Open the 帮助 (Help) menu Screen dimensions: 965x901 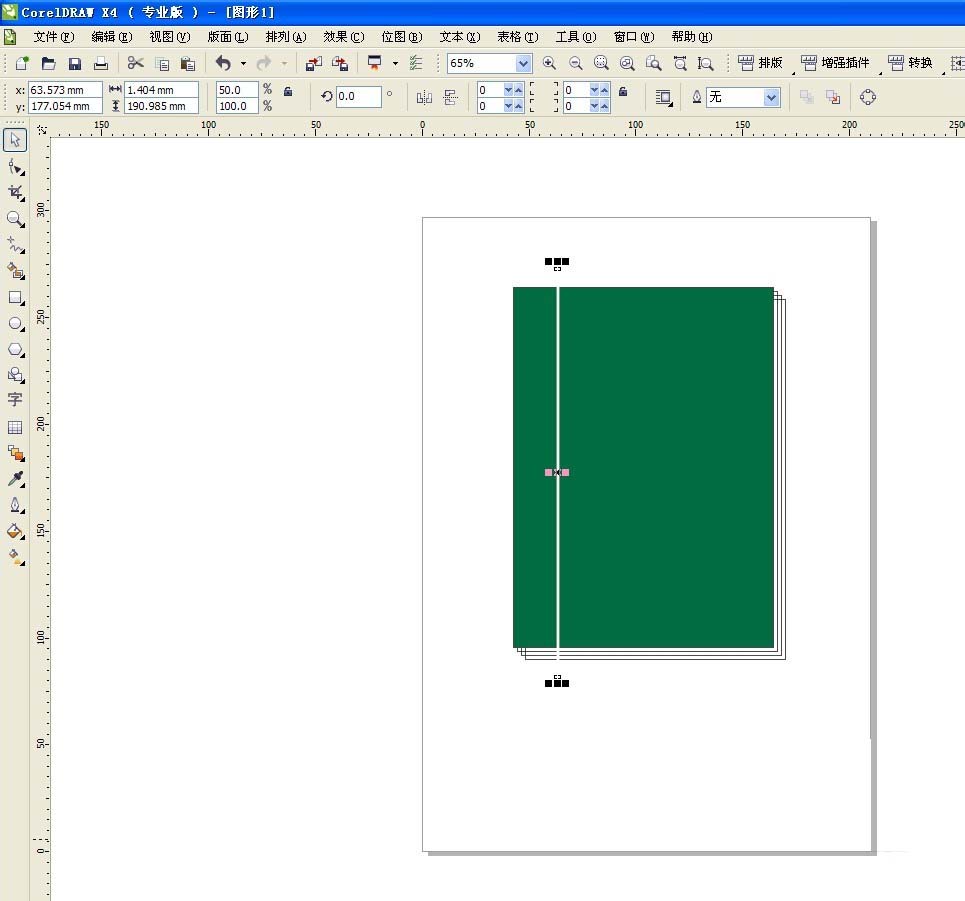[x=692, y=37]
